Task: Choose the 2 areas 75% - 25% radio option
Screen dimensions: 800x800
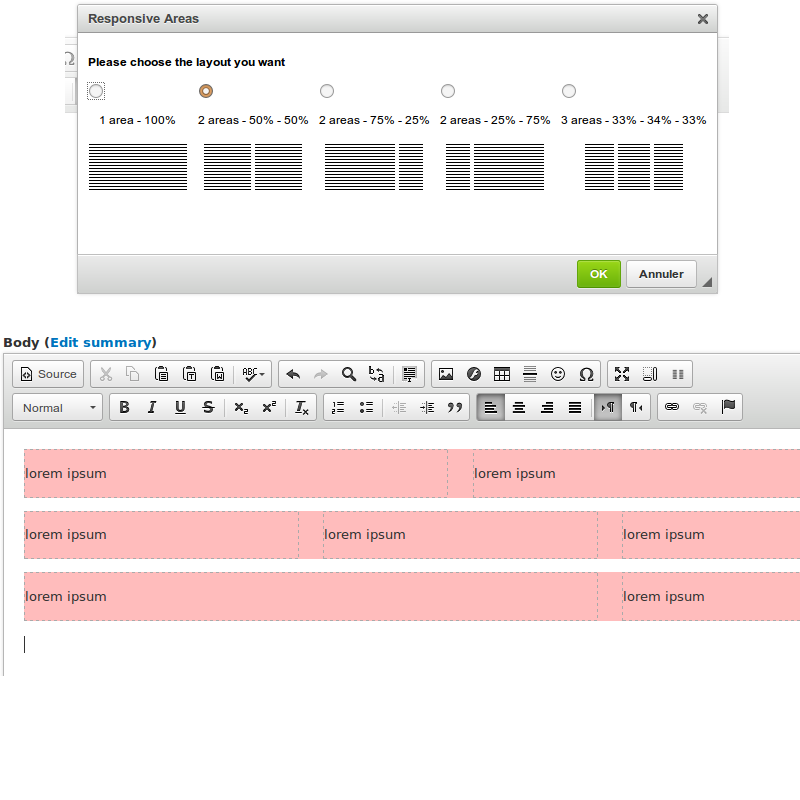Action: coord(327,91)
